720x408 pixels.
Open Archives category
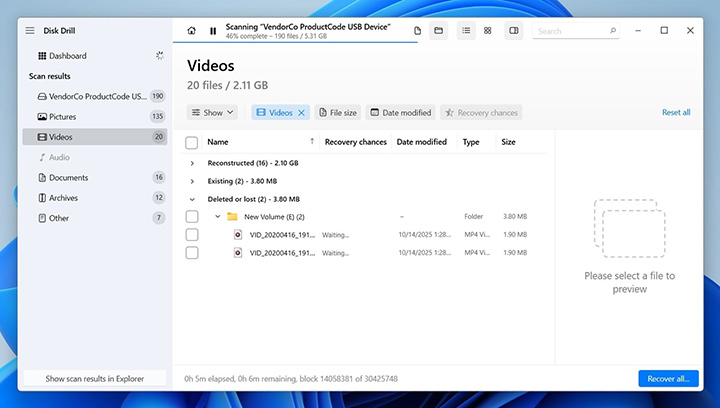pos(95,198)
